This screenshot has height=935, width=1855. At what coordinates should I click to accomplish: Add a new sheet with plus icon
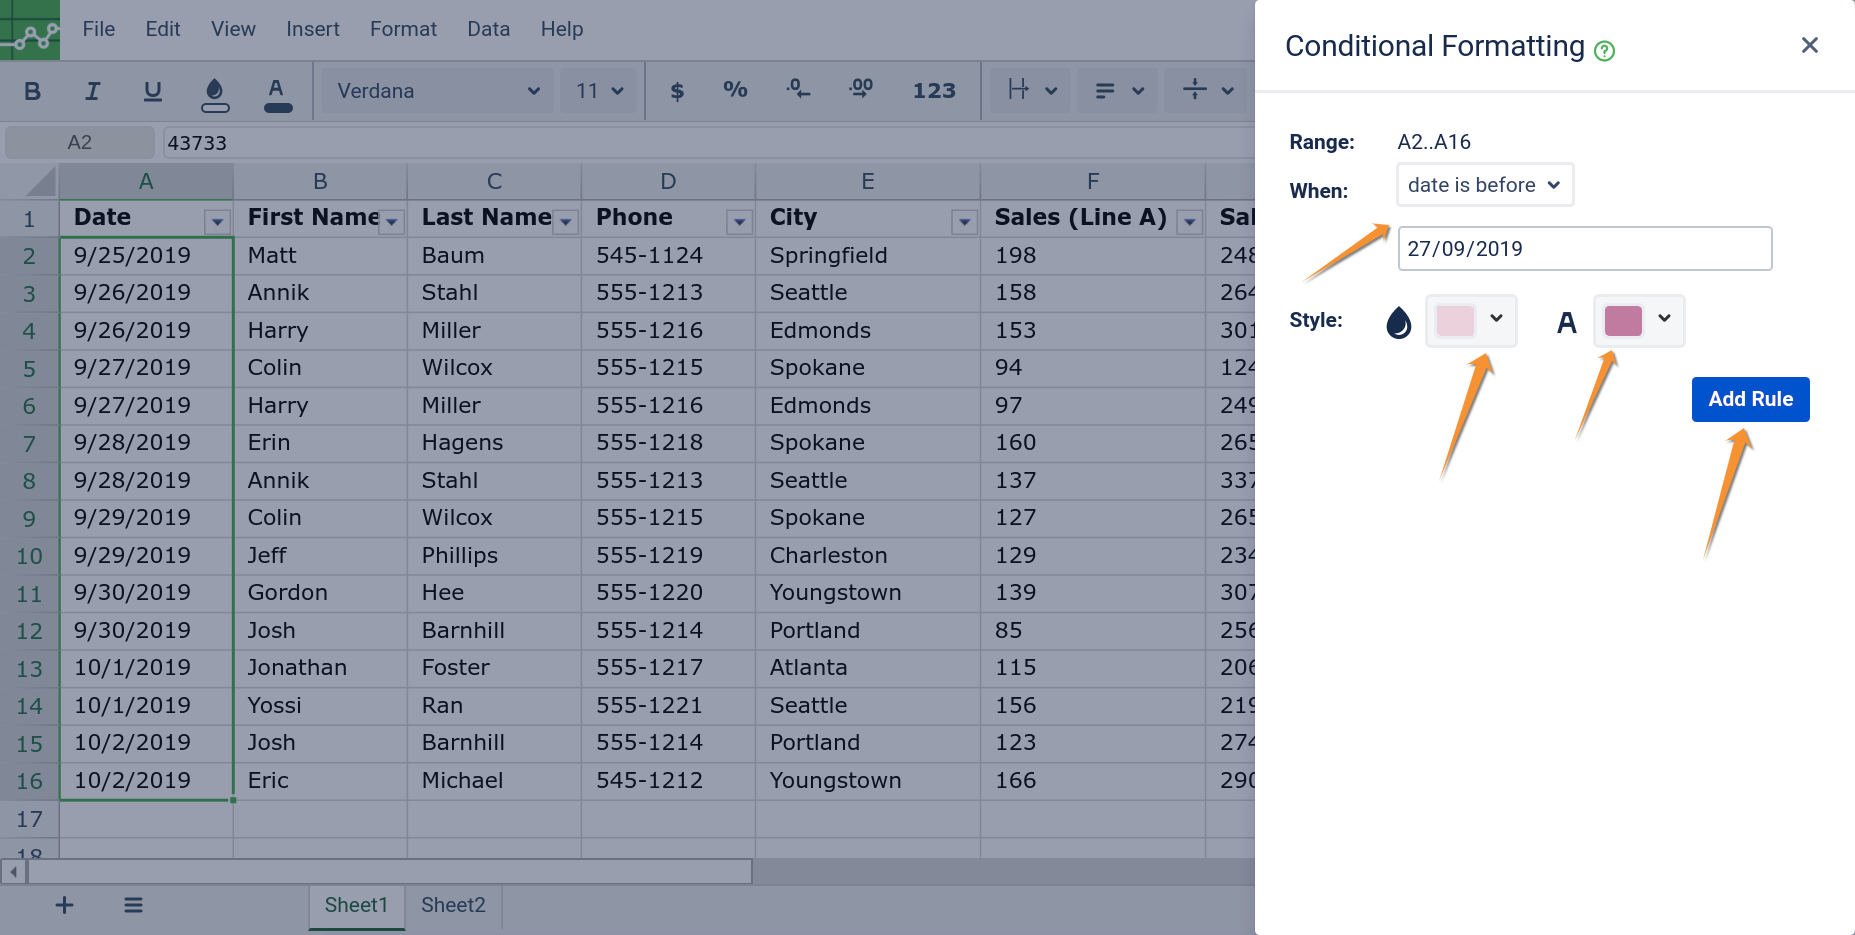64,905
